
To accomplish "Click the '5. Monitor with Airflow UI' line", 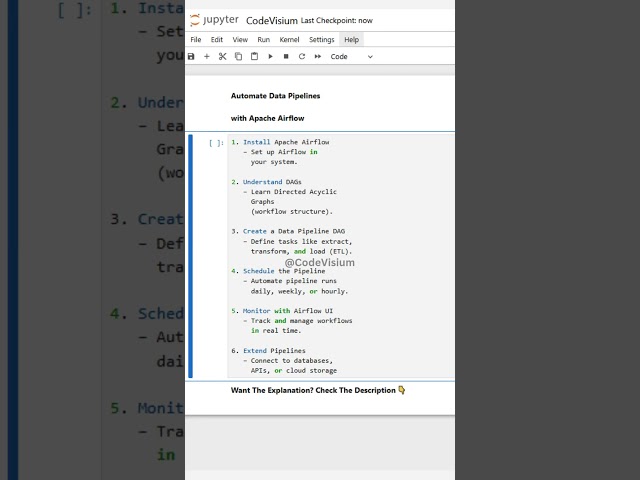I will (282, 311).
